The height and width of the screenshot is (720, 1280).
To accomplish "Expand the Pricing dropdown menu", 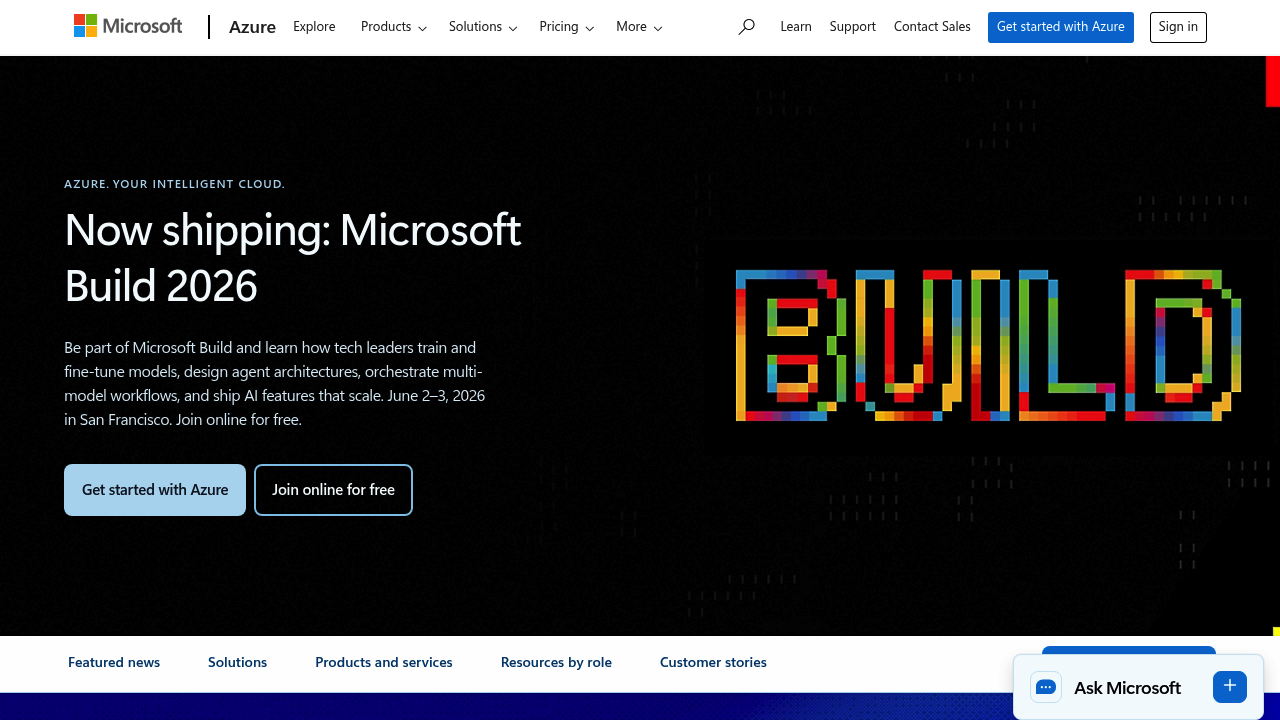I will 567,27.
